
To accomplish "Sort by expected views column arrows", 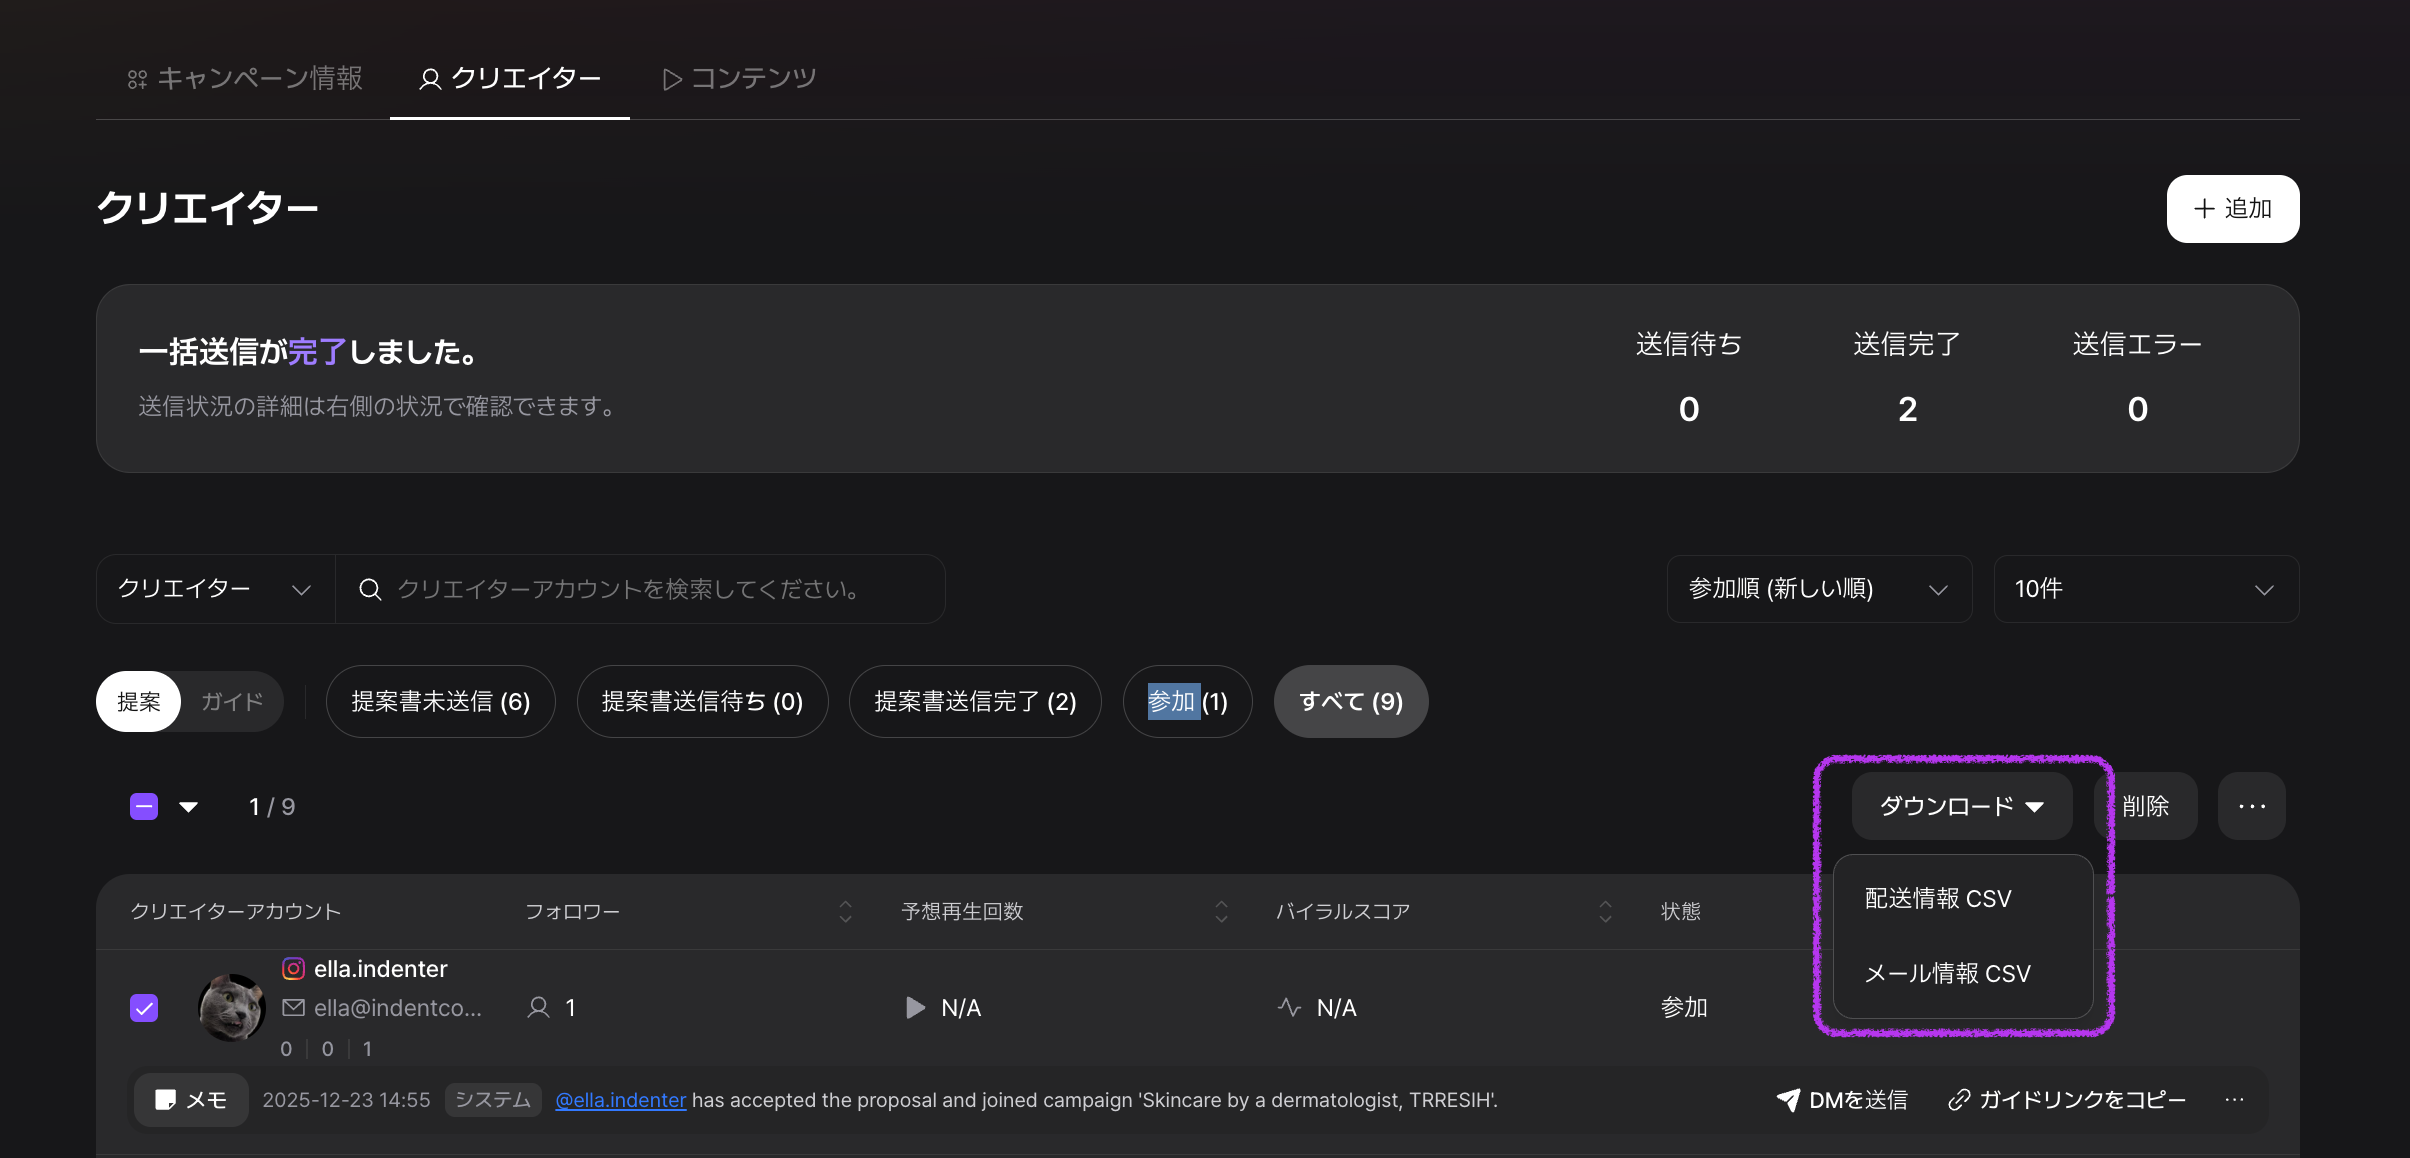I will tap(1221, 911).
